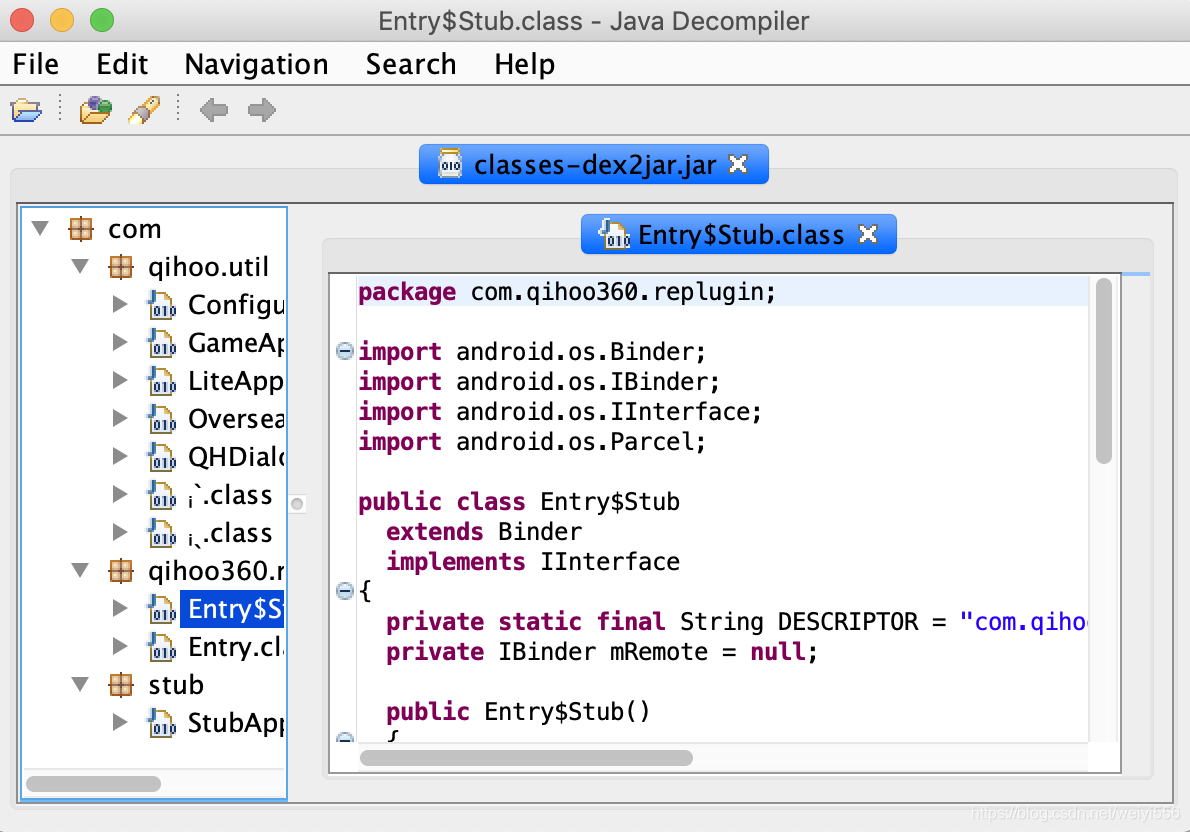Click the 'implements IInterface' line
1190x832 pixels.
click(x=533, y=562)
